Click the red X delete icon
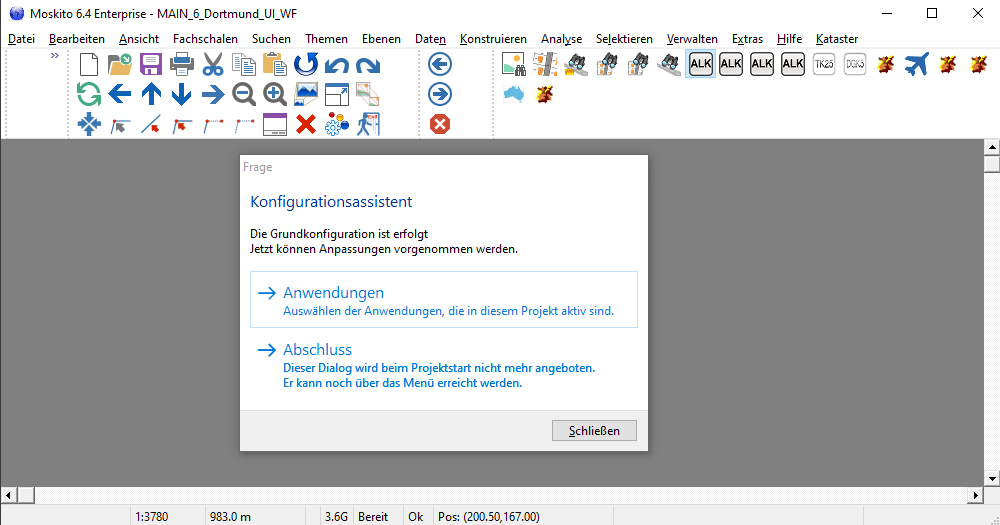Viewport: 1000px width, 525px height. (x=306, y=125)
